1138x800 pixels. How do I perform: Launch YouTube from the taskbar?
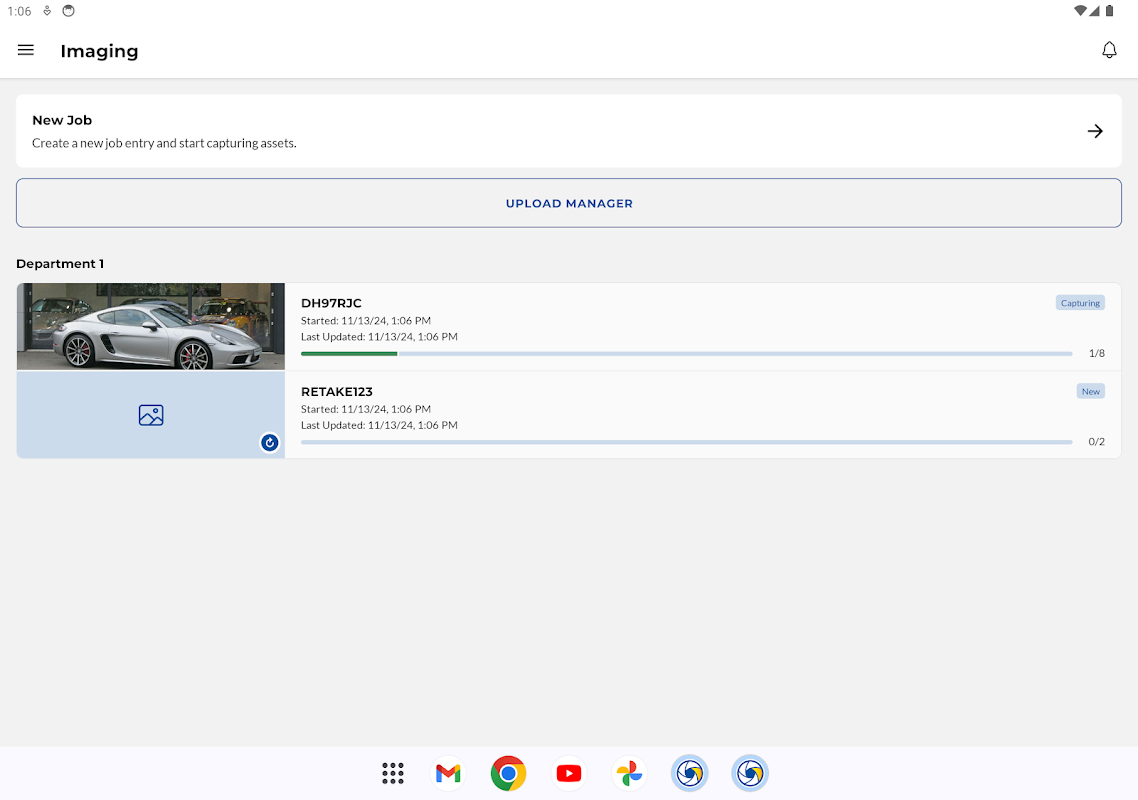[569, 773]
